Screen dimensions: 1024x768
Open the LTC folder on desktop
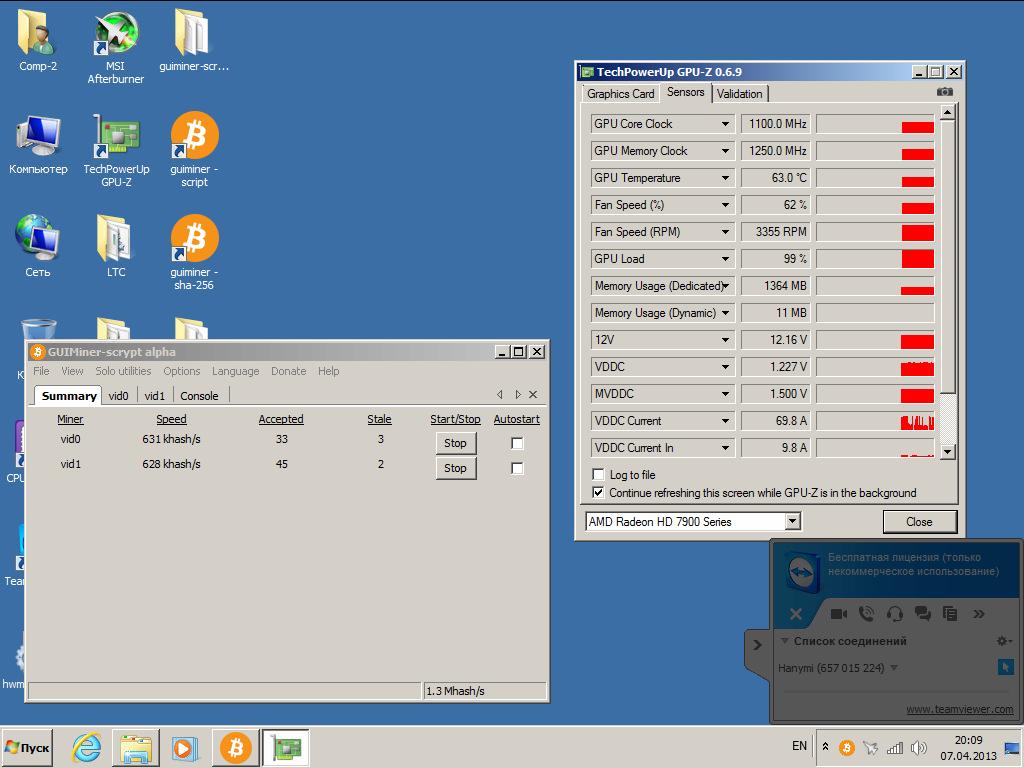coord(116,243)
